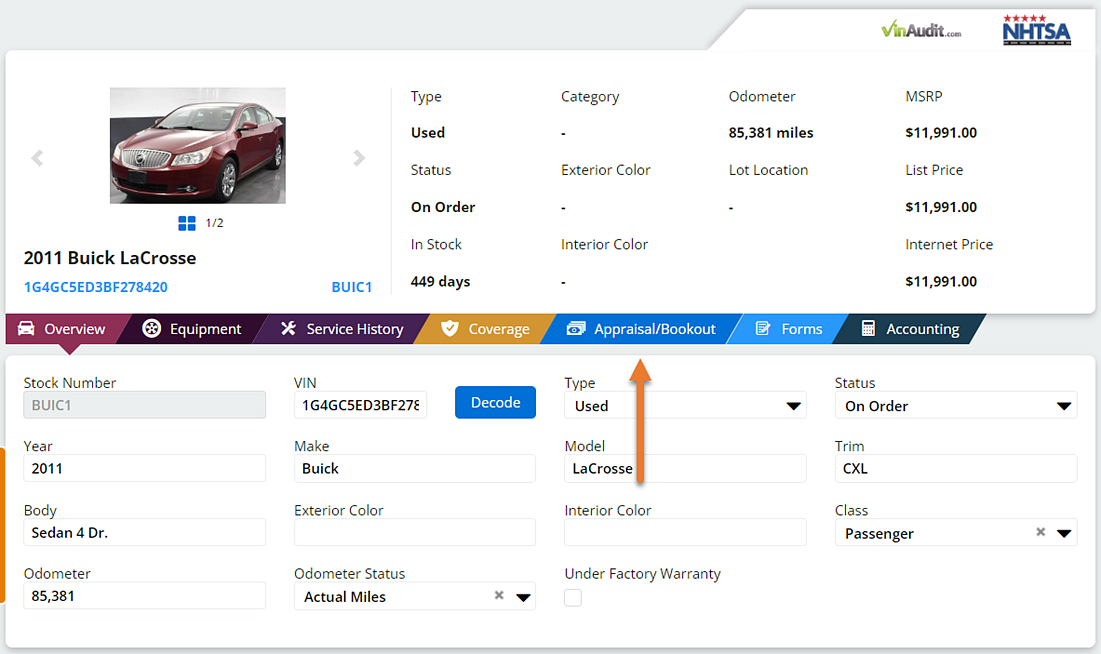Open Appraisal/Bookout via its card icon
1101x654 pixels.
pos(576,328)
